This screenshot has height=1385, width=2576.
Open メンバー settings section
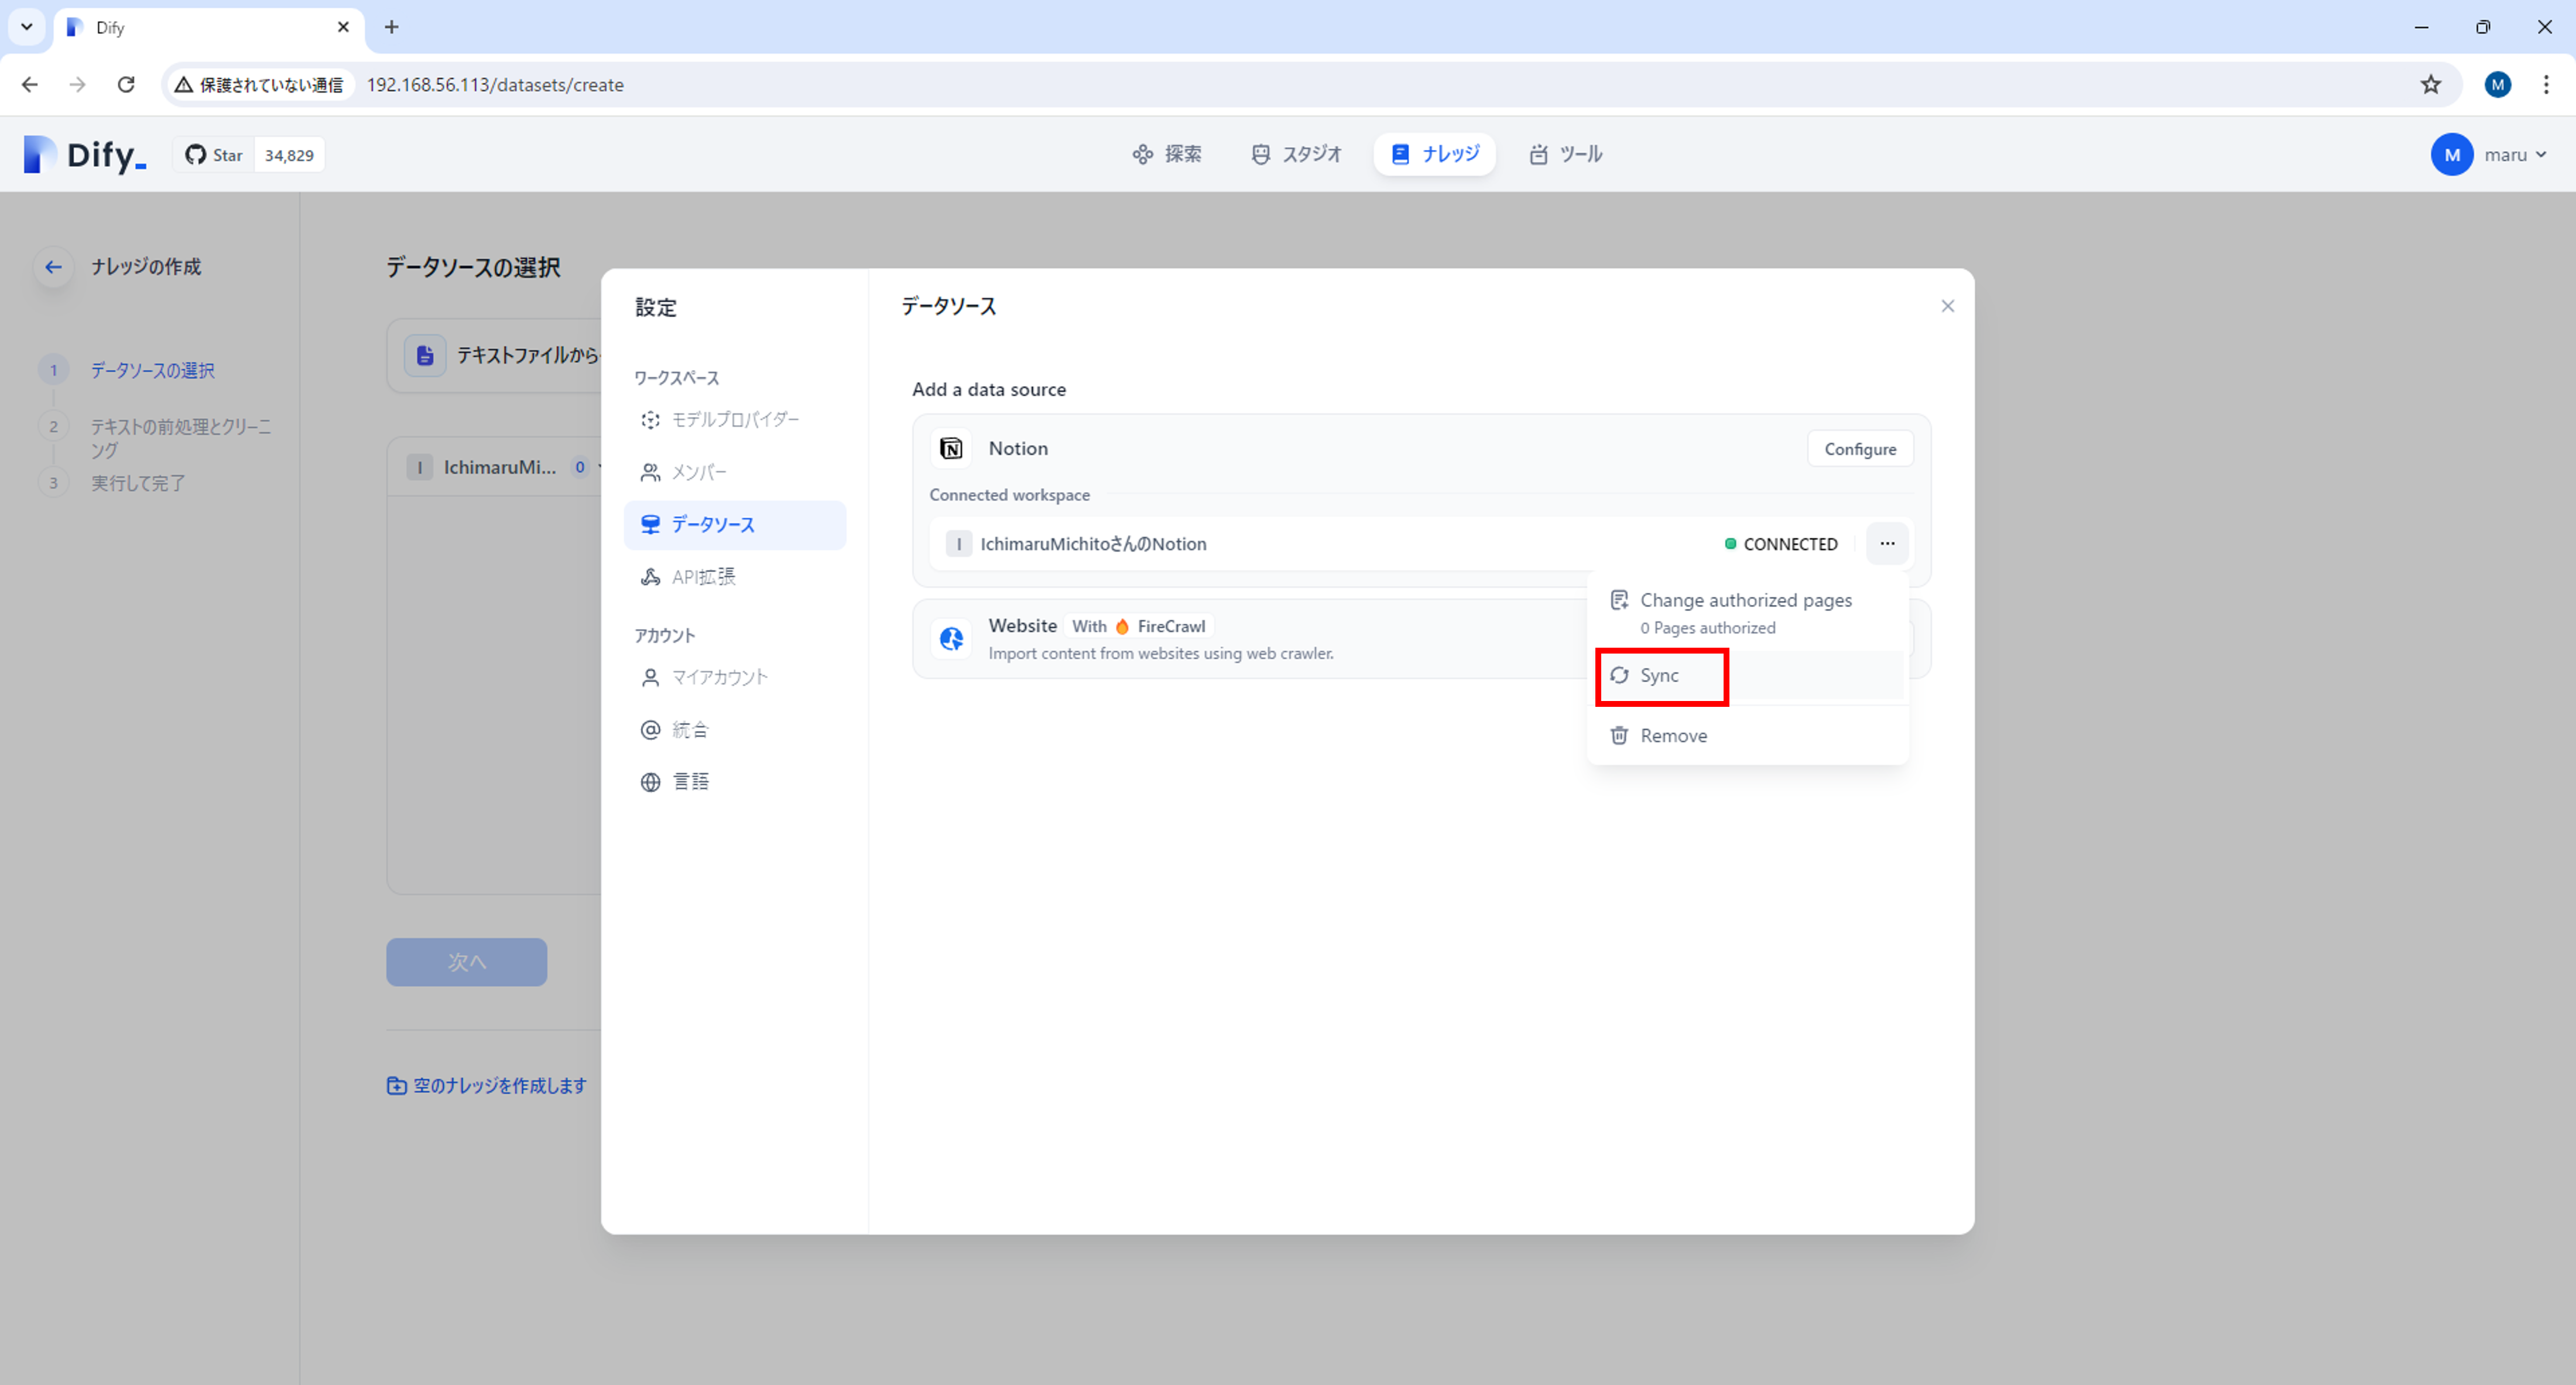698,472
